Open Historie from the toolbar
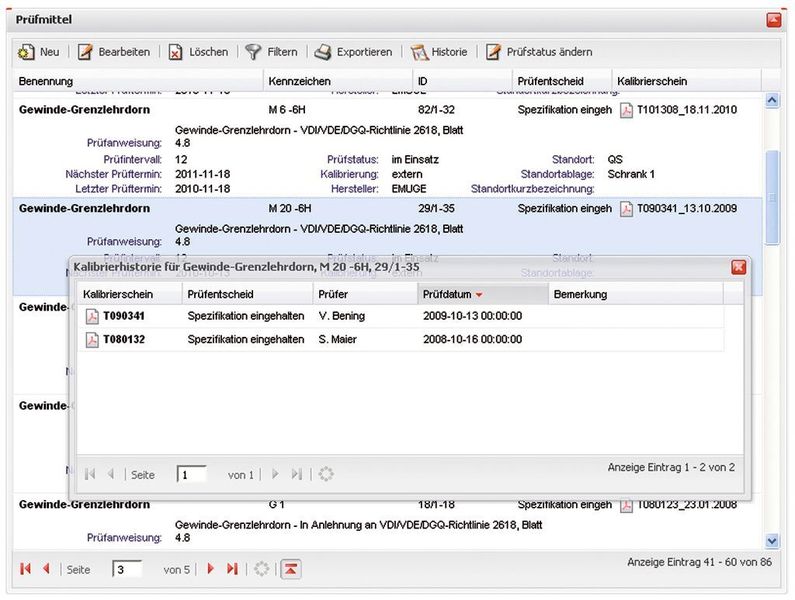This screenshot has width=795, height=600. (x=439, y=52)
